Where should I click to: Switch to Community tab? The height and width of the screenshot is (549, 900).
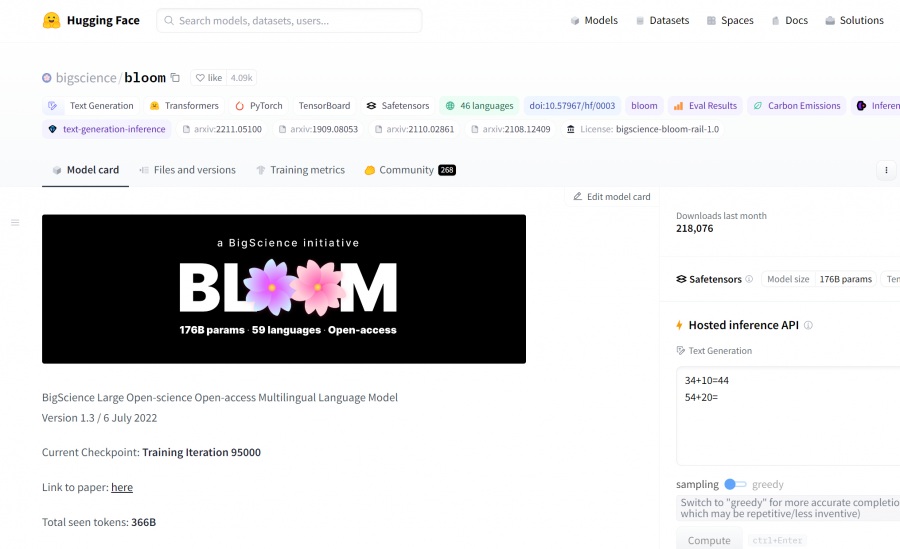[410, 170]
